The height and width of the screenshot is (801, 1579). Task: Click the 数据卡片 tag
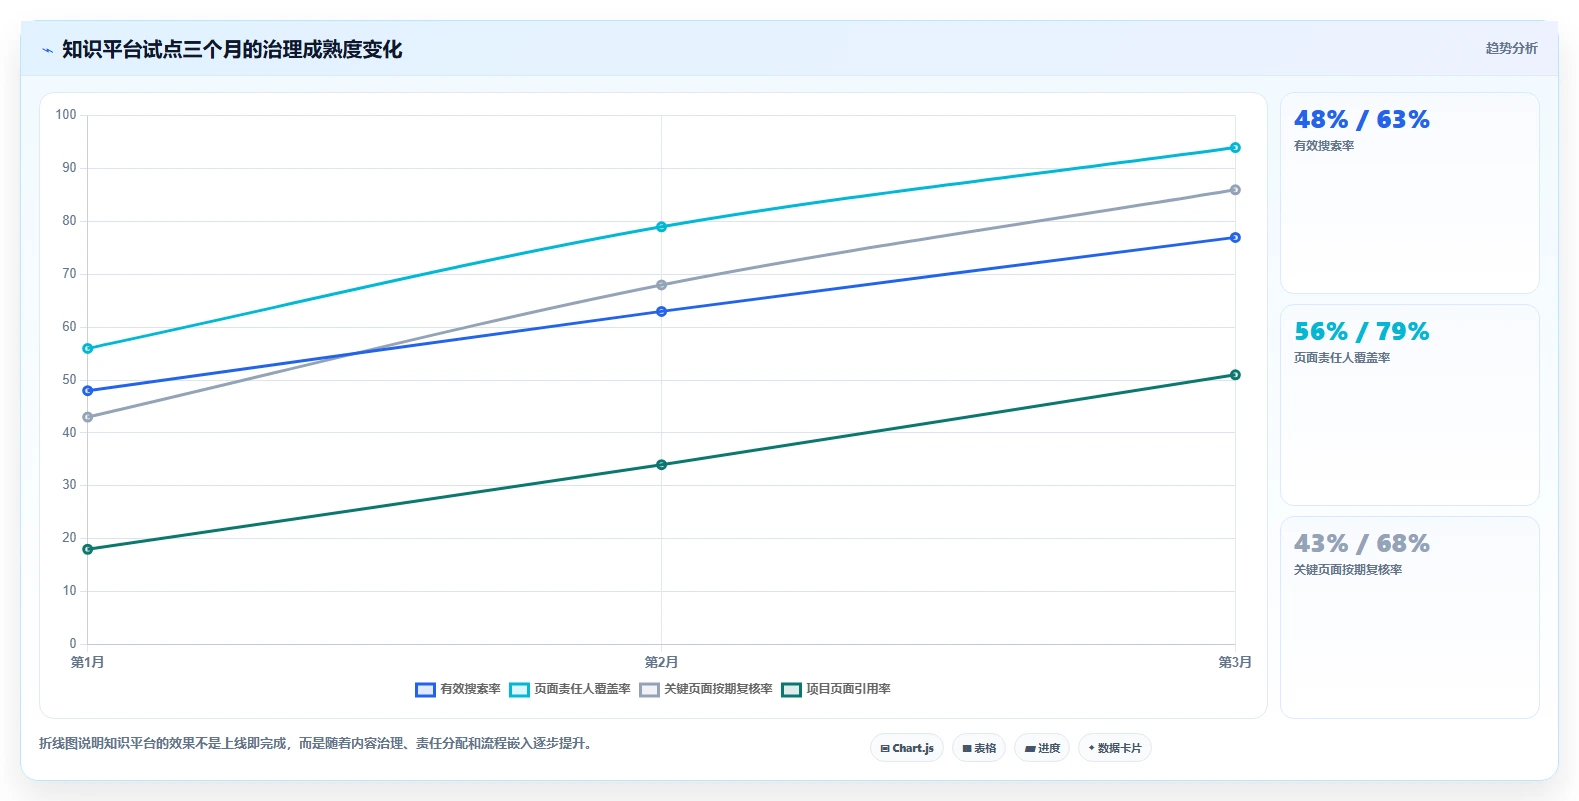point(1115,748)
